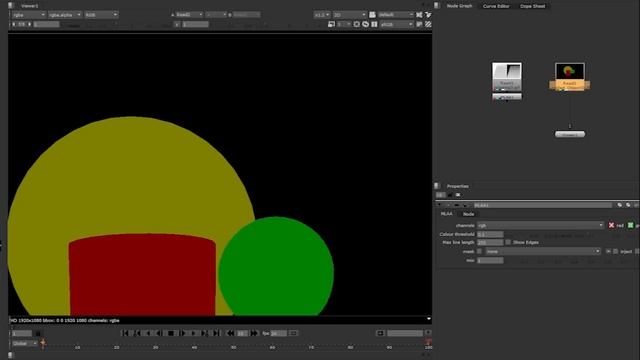
Task: Click the gamma toggle button before gamma field
Action: pos(177,24)
